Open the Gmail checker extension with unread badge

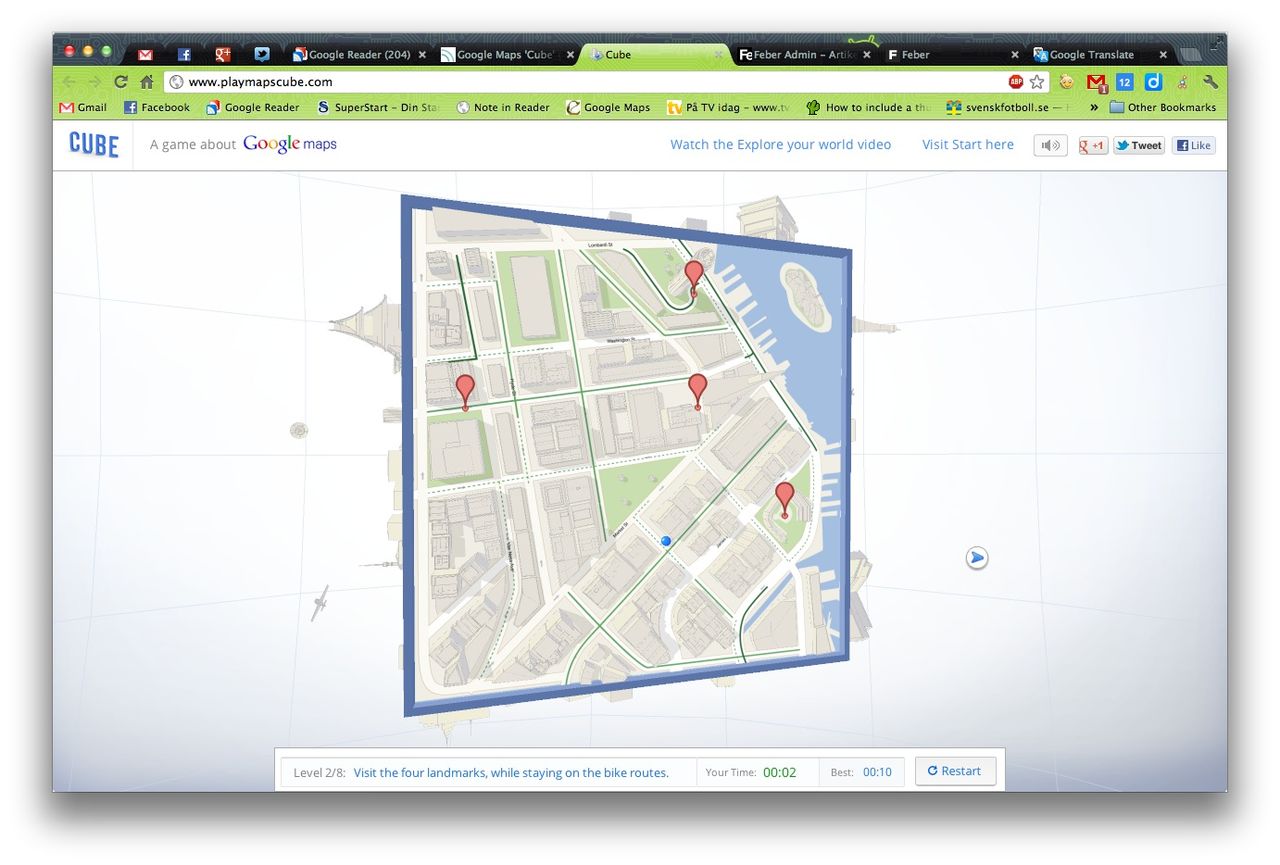point(1097,83)
